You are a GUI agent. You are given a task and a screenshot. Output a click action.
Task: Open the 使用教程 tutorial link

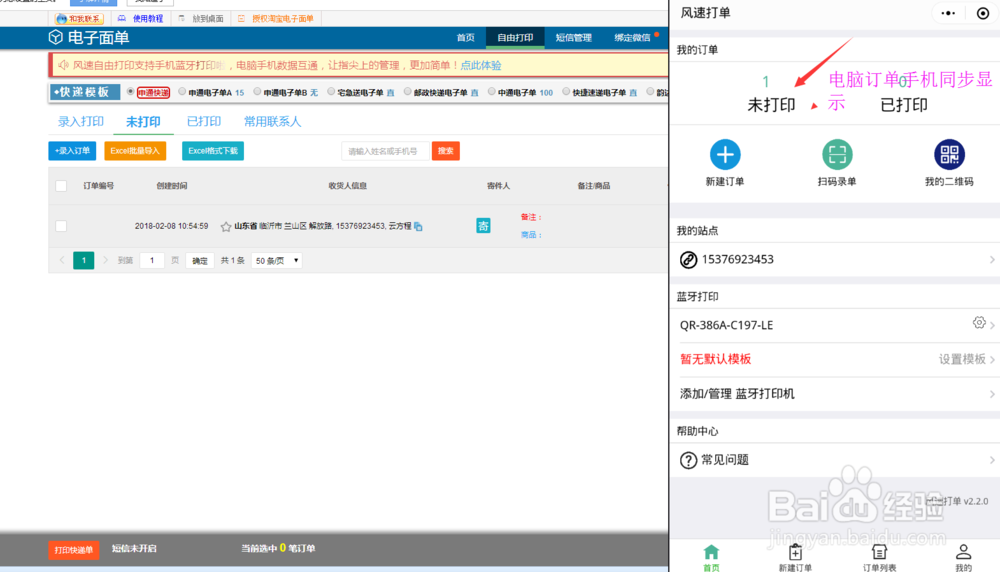coord(140,18)
